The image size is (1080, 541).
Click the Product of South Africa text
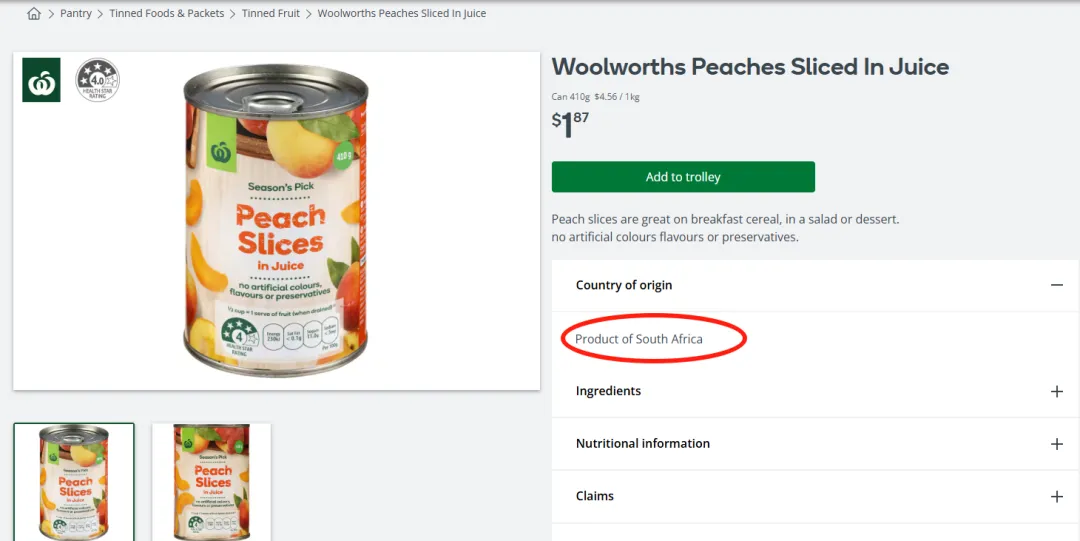click(x=639, y=339)
